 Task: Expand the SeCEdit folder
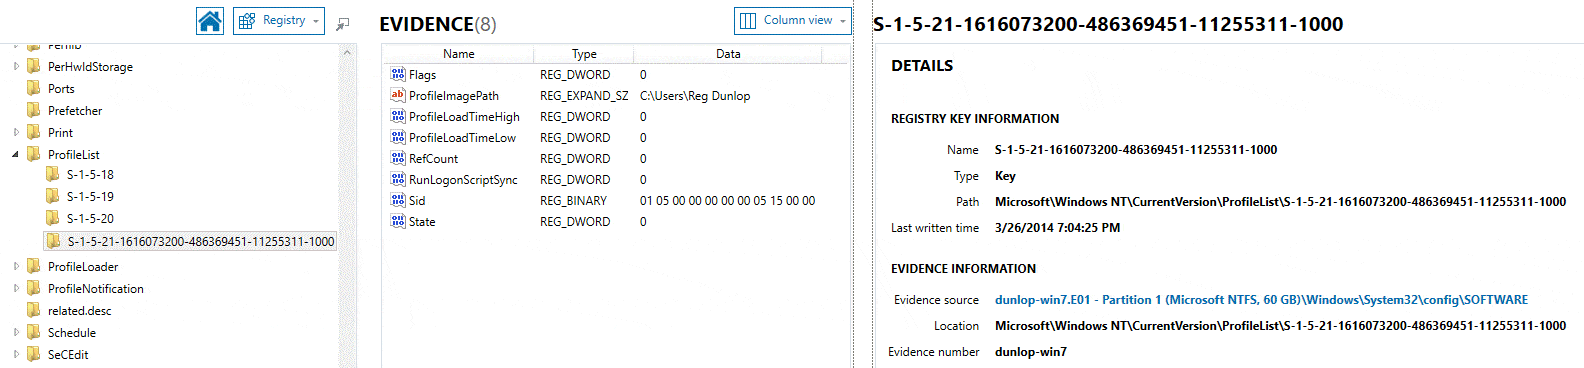[x=16, y=355]
